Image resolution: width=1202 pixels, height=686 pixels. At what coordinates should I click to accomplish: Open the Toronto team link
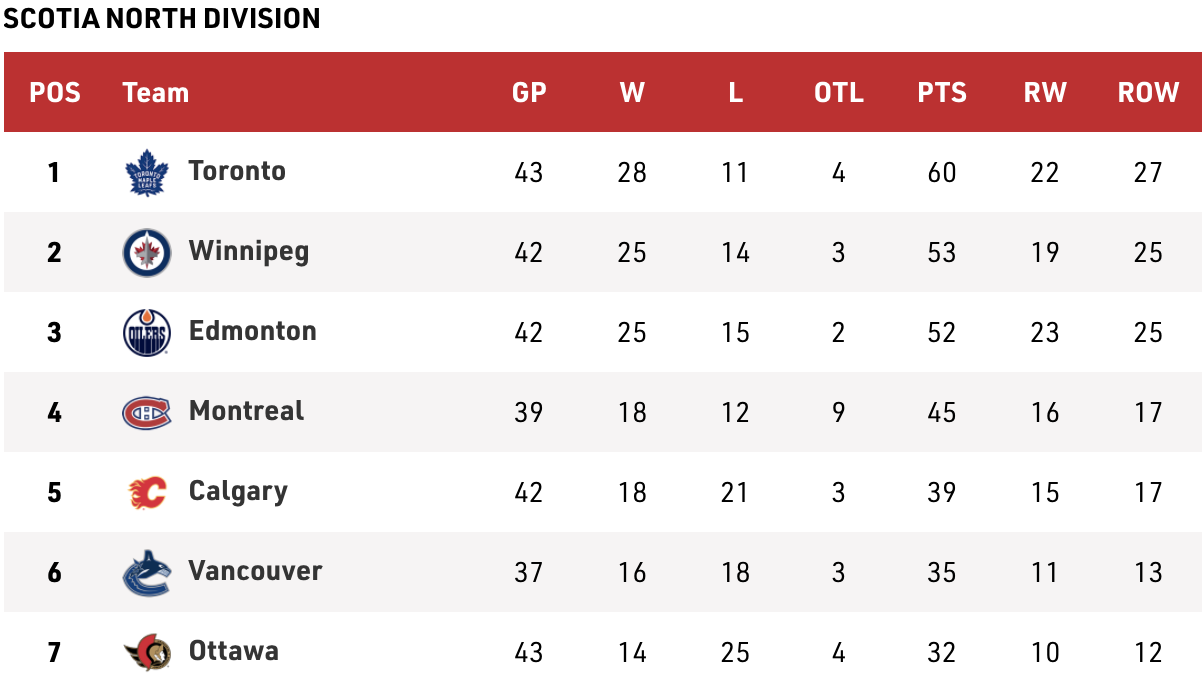tap(237, 171)
